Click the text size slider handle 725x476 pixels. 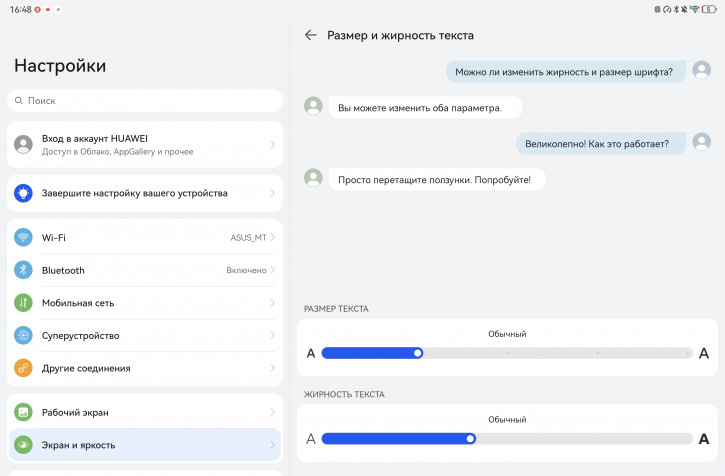pyautogui.click(x=418, y=353)
